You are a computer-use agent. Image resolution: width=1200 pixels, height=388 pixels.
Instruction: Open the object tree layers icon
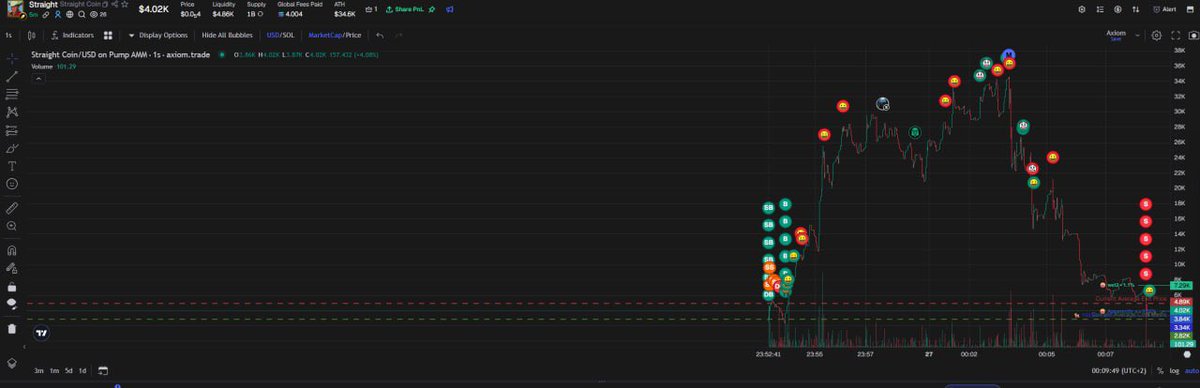click(x=12, y=362)
